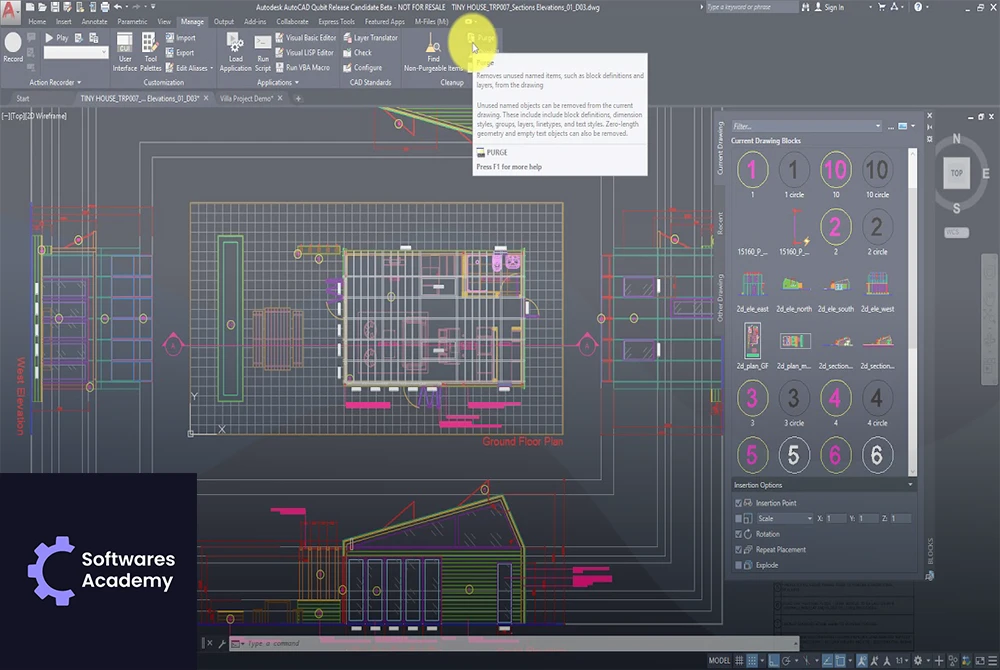
Task: Open the Scale dropdown in Insertion Options
Action: click(810, 519)
